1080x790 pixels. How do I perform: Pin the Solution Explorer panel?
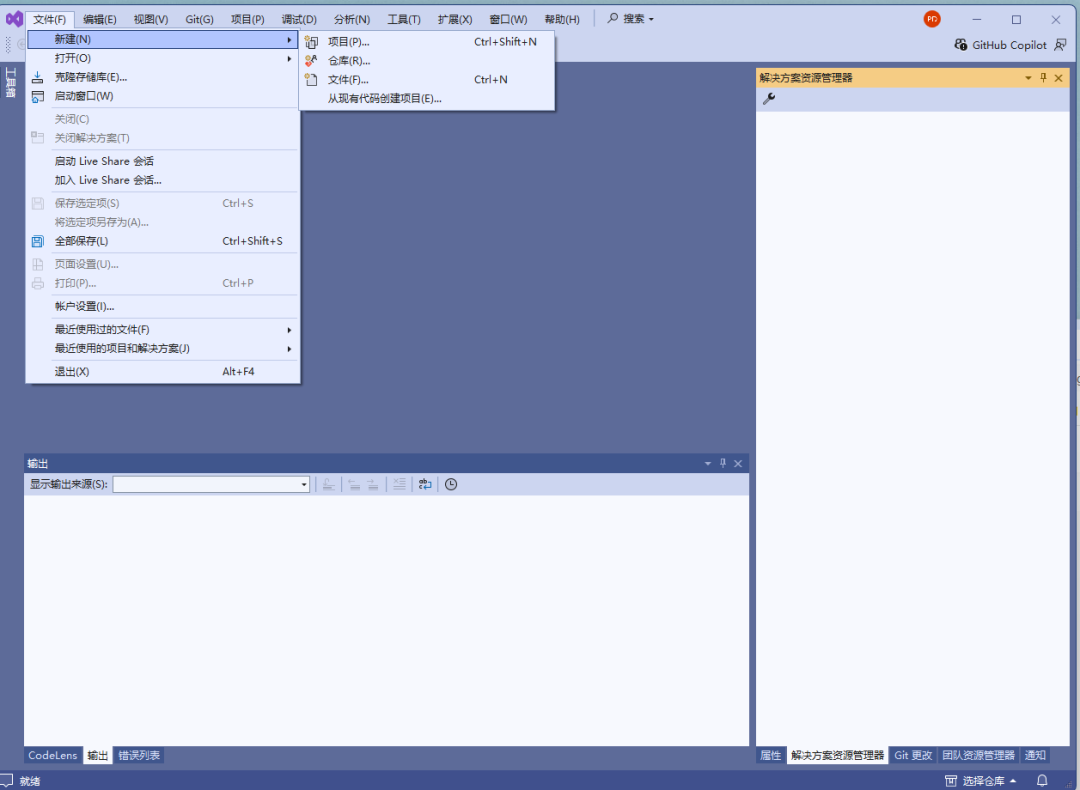click(x=1043, y=78)
